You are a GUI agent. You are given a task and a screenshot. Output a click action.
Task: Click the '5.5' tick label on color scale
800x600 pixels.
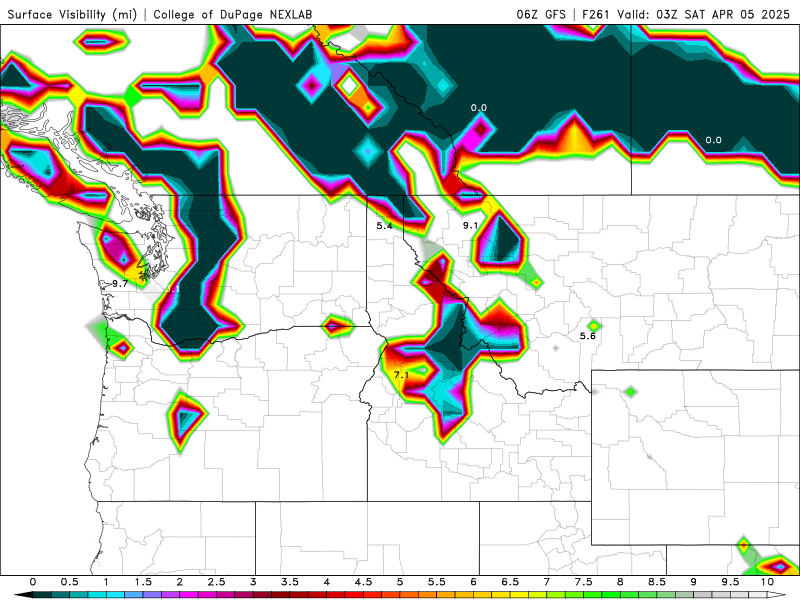point(437,582)
